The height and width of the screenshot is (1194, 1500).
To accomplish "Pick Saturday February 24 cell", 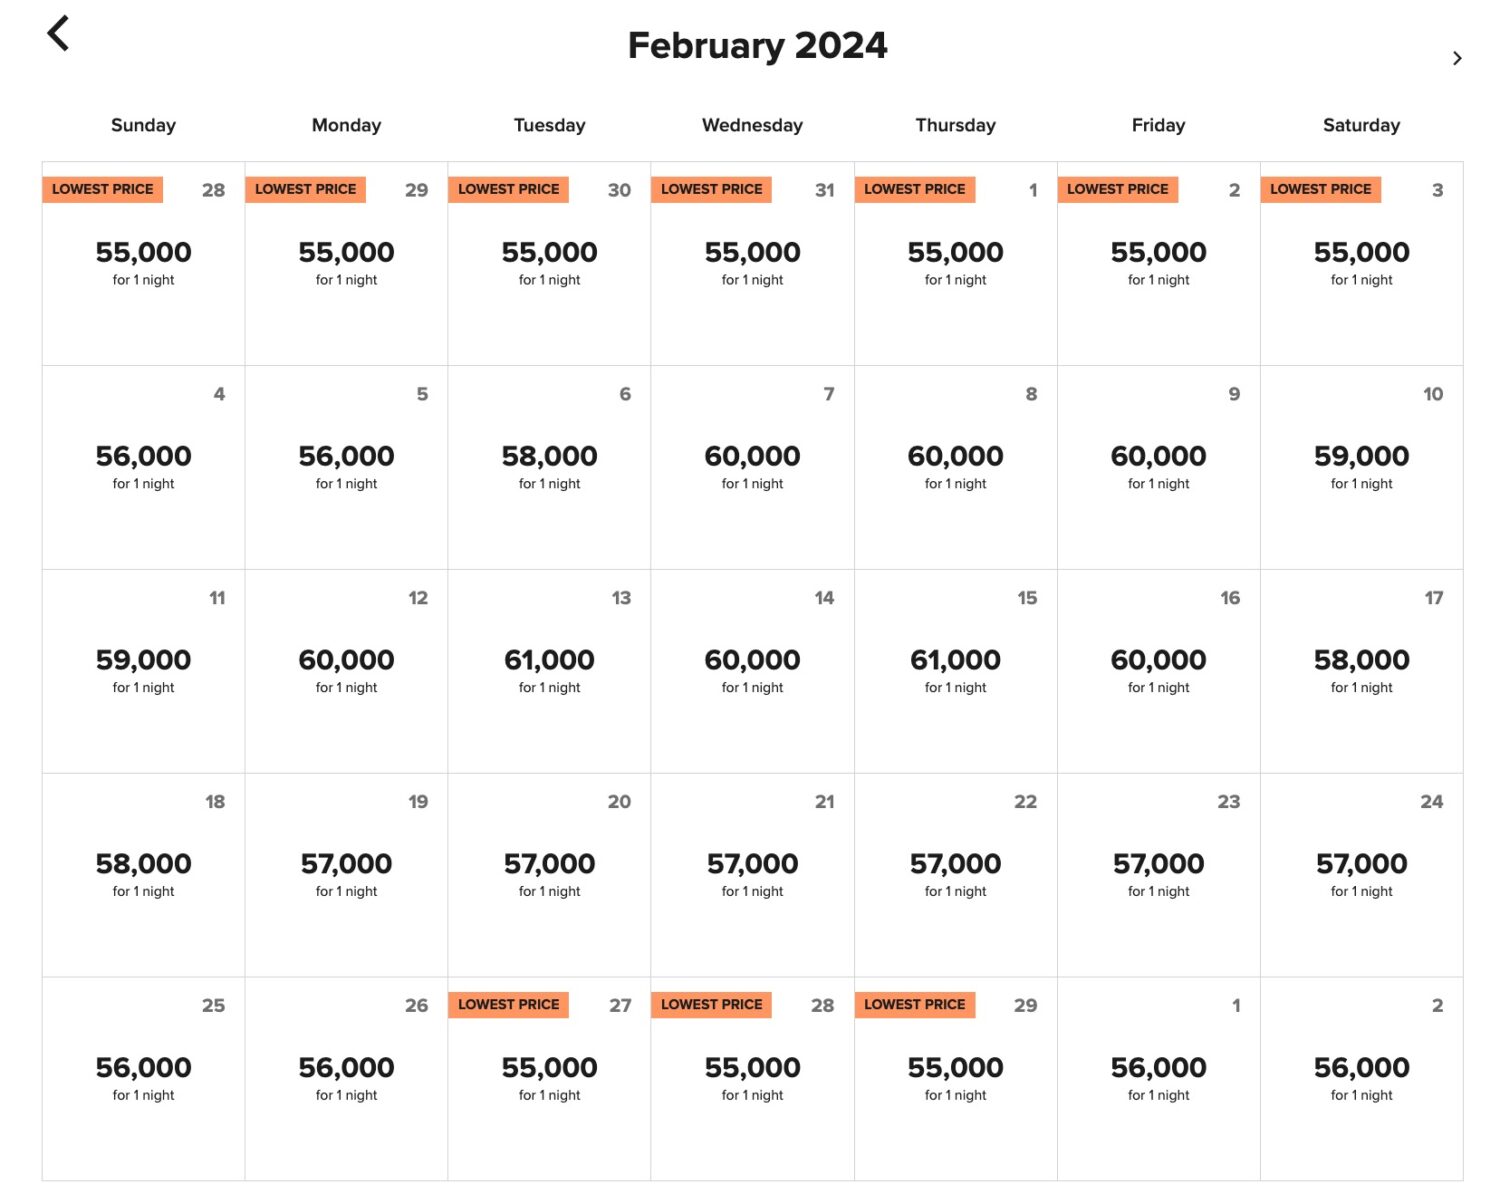I will pyautogui.click(x=1361, y=875).
